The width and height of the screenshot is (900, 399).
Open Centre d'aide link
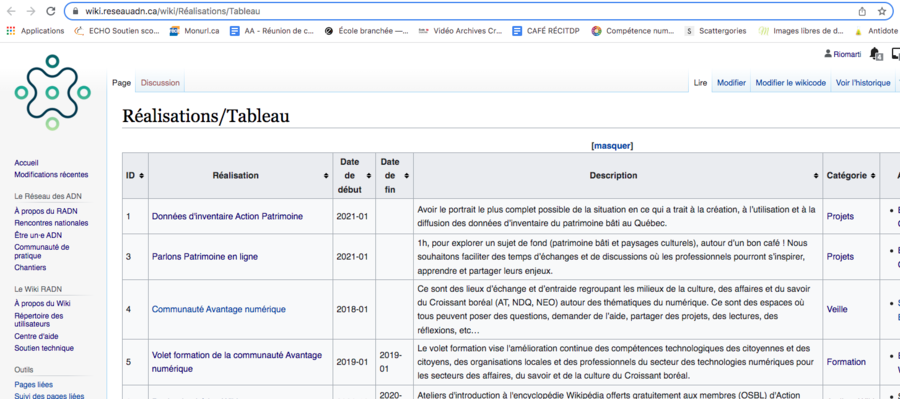[36, 336]
